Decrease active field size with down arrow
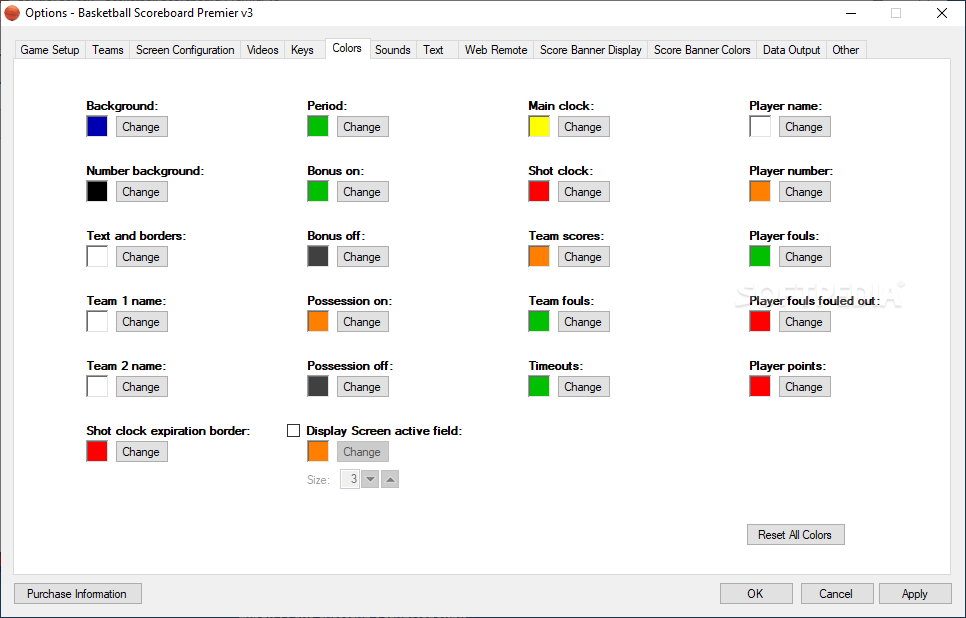This screenshot has height=618, width=966. click(370, 479)
